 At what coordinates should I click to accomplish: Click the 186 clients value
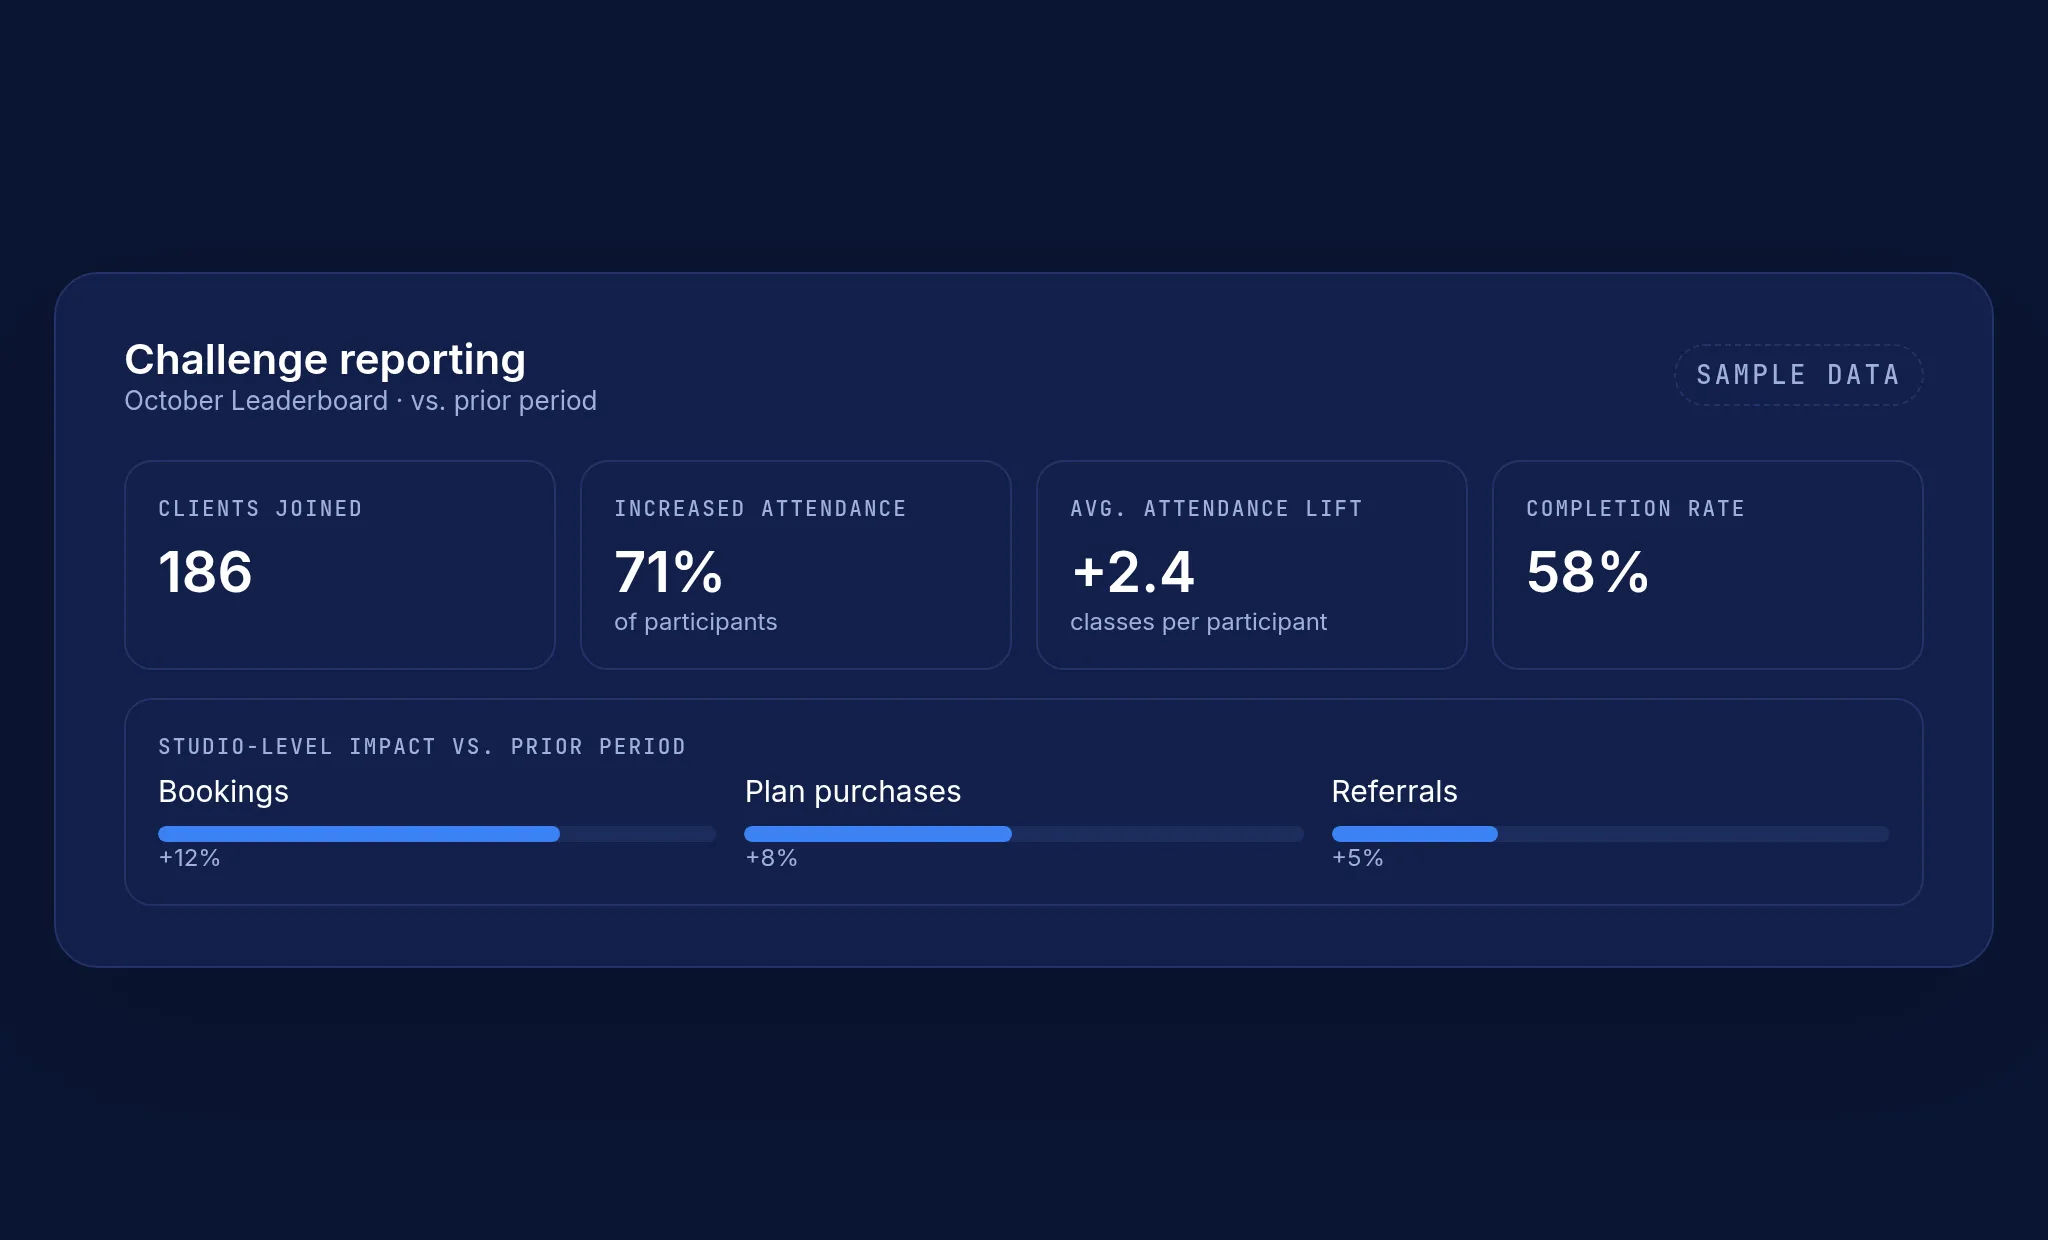pyautogui.click(x=205, y=572)
